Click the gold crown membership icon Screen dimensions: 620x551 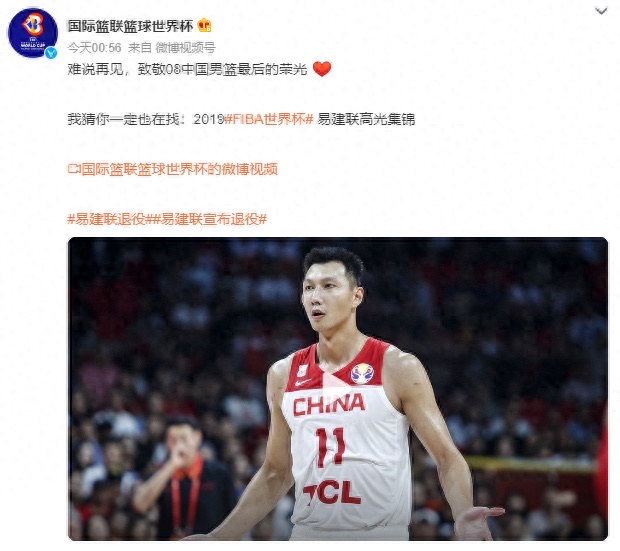pos(204,26)
